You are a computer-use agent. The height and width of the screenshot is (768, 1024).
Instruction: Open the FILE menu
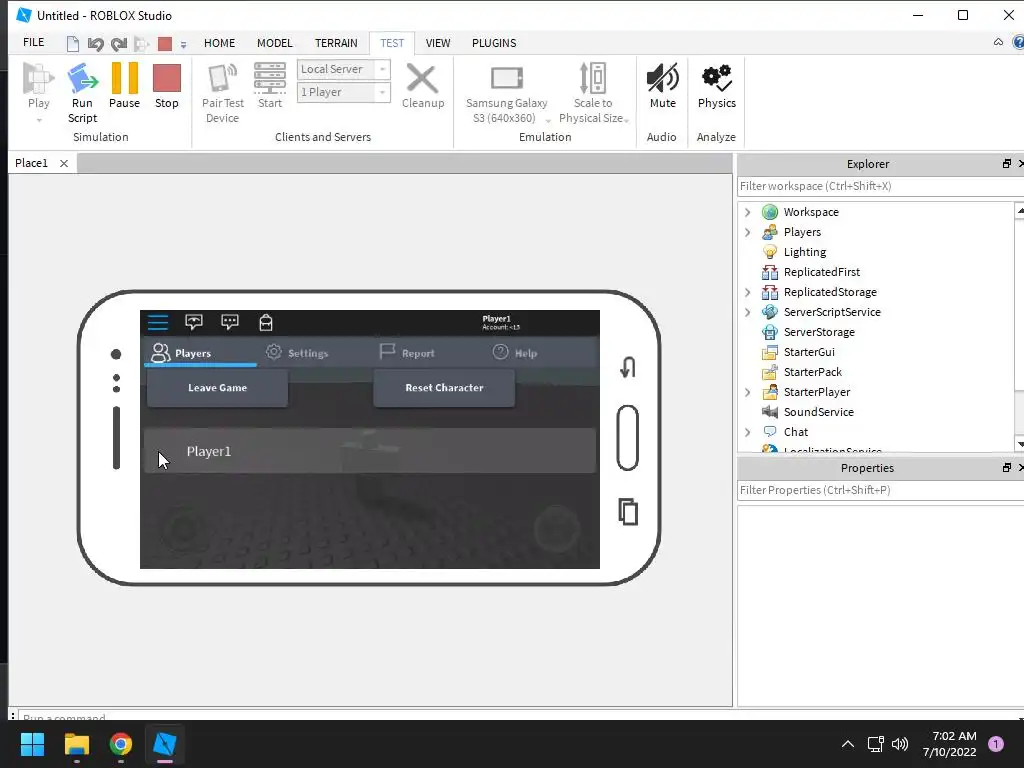(x=33, y=42)
